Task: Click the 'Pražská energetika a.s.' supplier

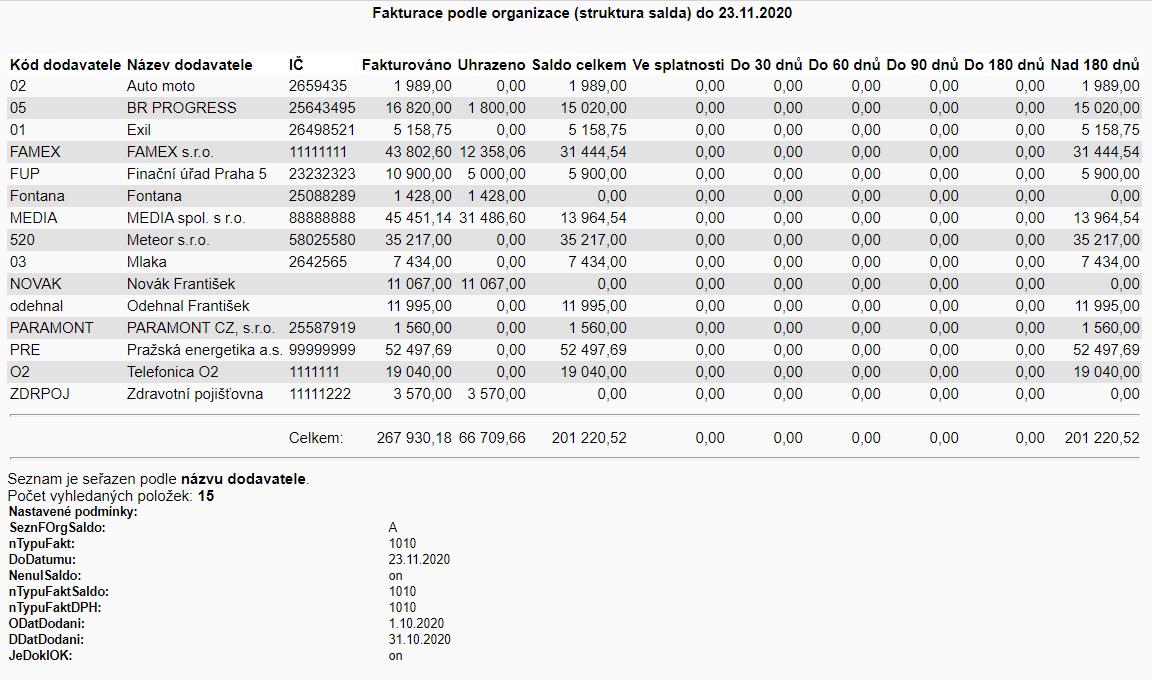Action: [x=203, y=350]
